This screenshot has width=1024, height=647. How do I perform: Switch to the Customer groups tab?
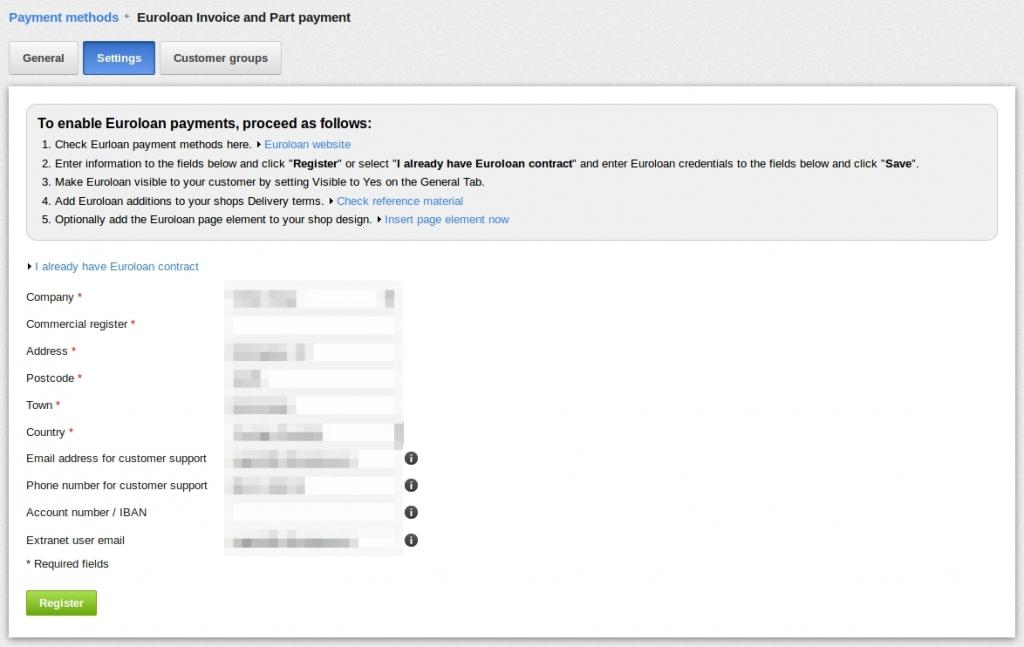pos(220,58)
